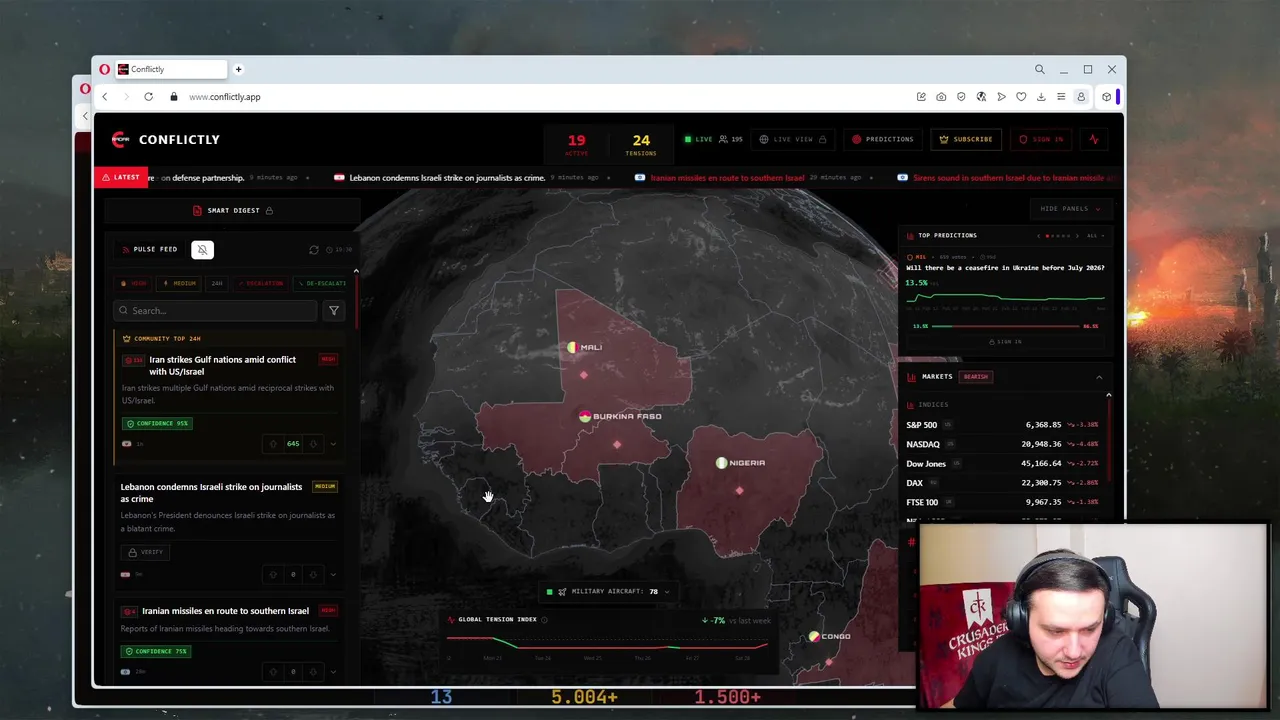Open the Predictions page
Viewport: 1280px width, 720px height.
click(883, 140)
